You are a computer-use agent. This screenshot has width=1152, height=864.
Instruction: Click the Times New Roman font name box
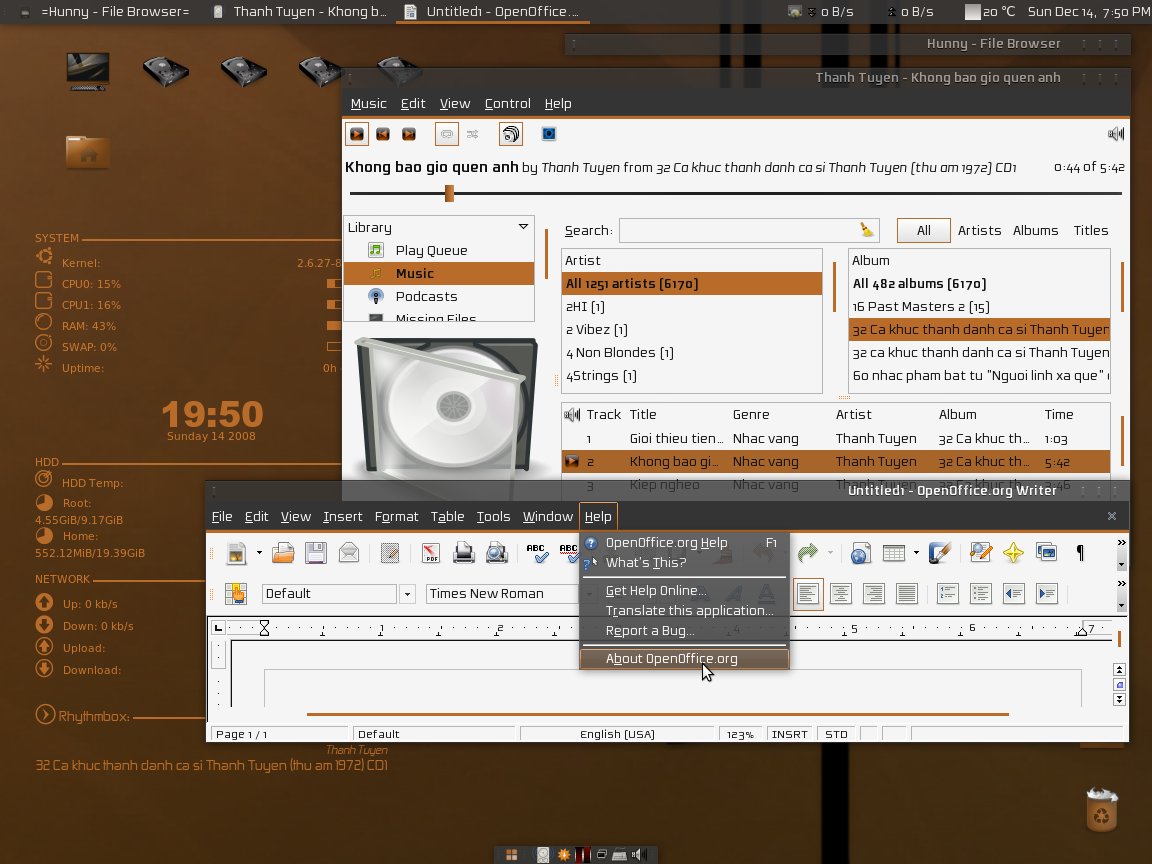(502, 594)
